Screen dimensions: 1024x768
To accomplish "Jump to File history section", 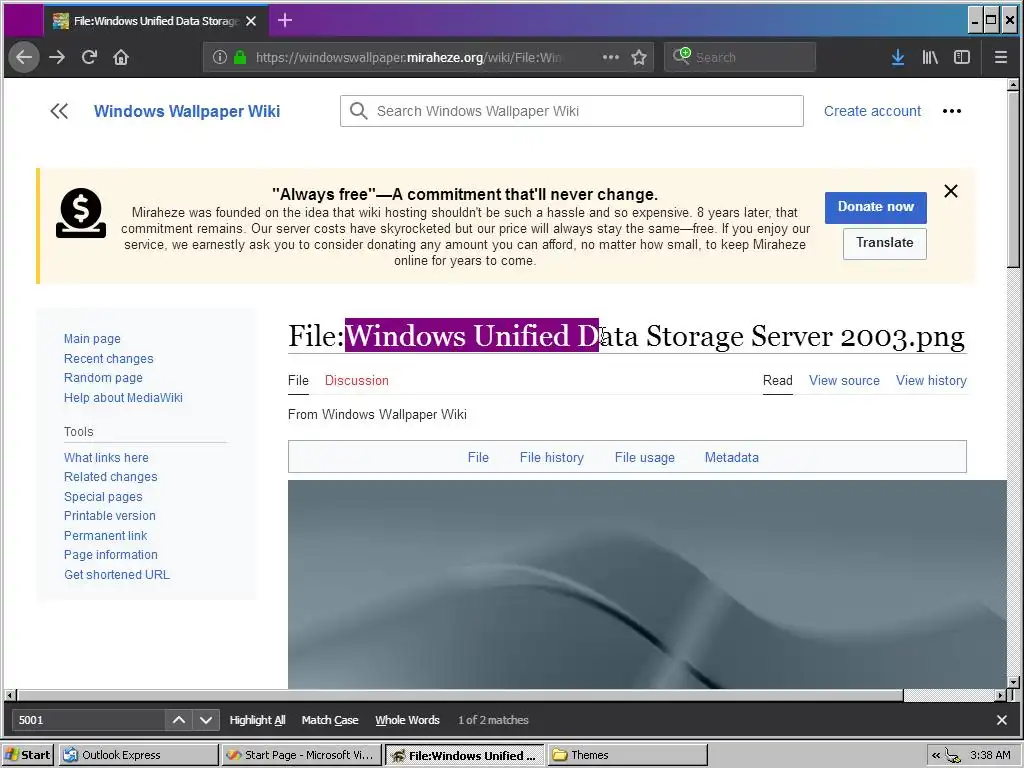I will [552, 457].
